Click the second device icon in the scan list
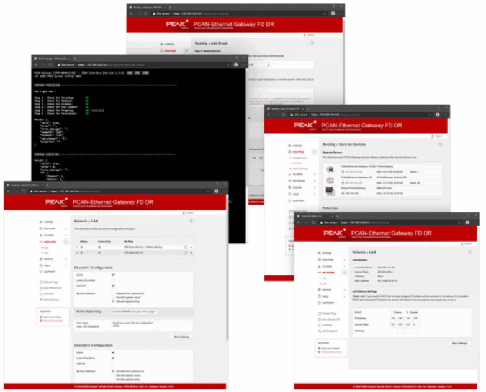This screenshot has width=486, height=392. click(x=330, y=180)
